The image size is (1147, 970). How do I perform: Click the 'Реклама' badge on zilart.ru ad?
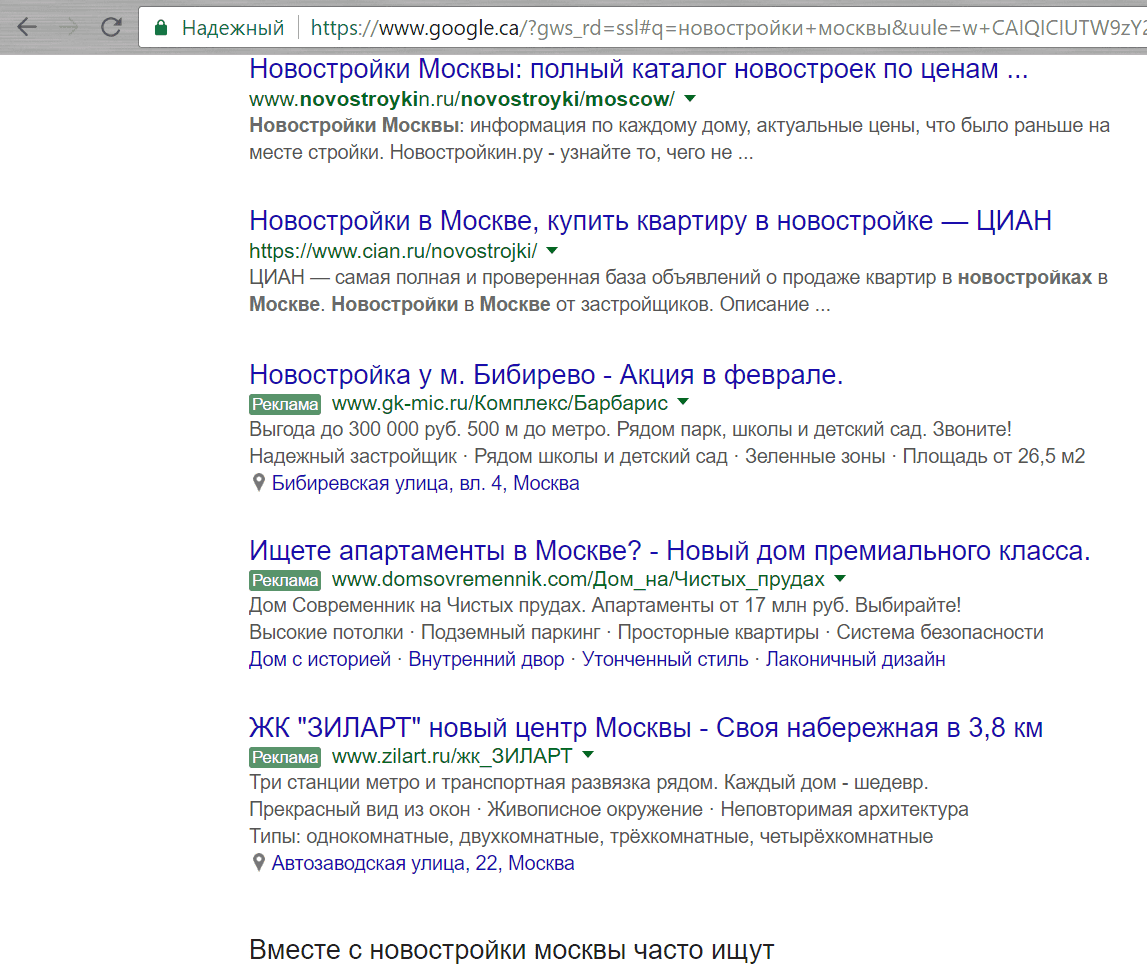(285, 757)
